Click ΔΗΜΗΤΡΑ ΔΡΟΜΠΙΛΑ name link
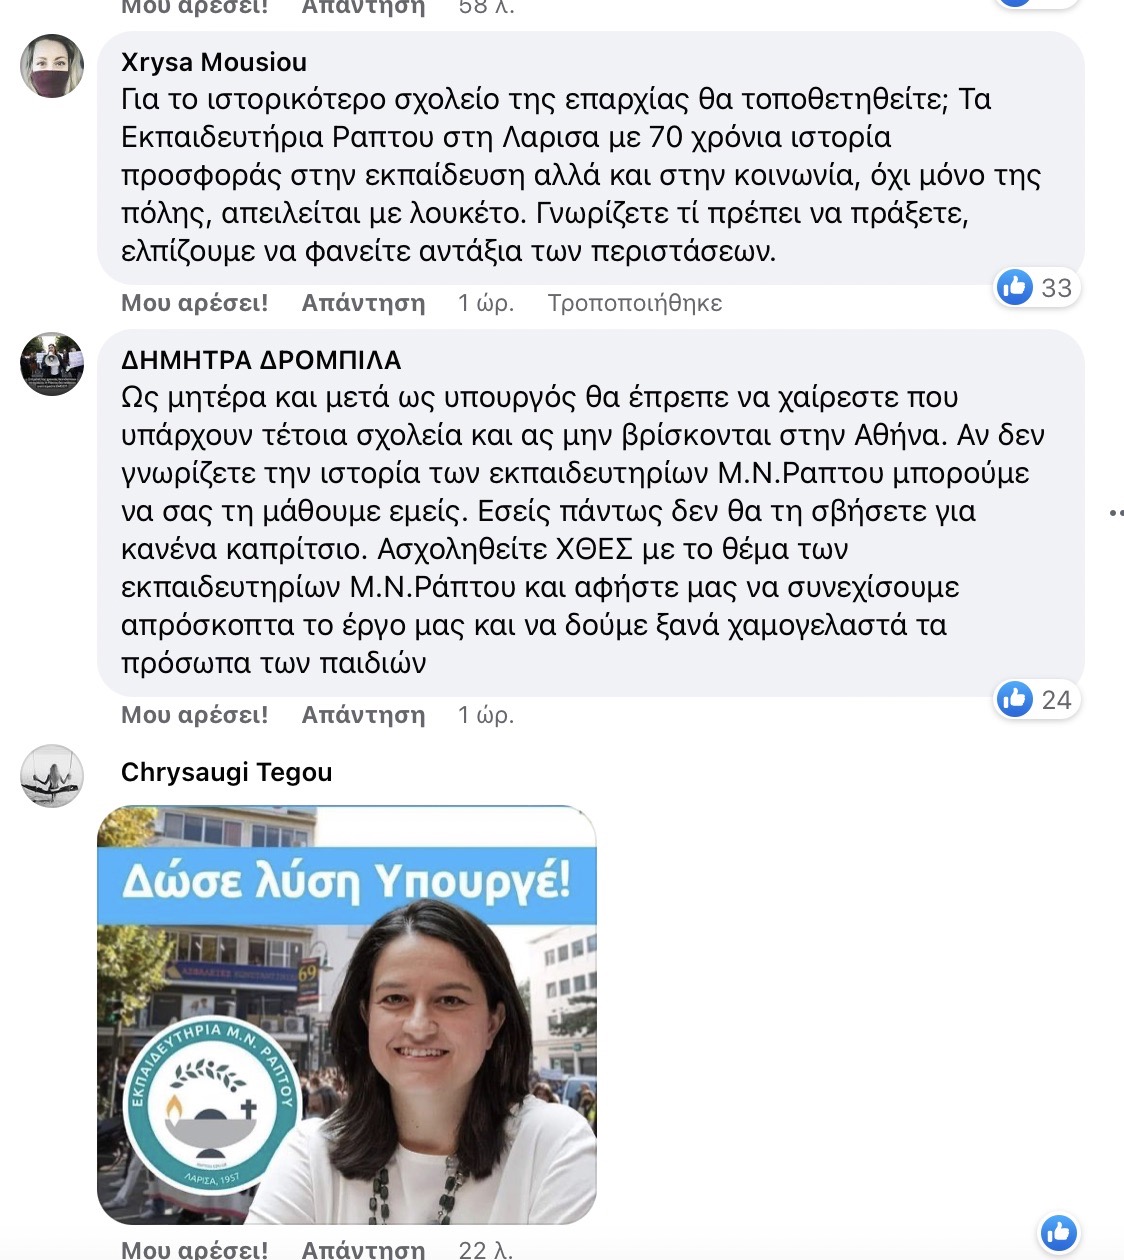 pos(261,360)
